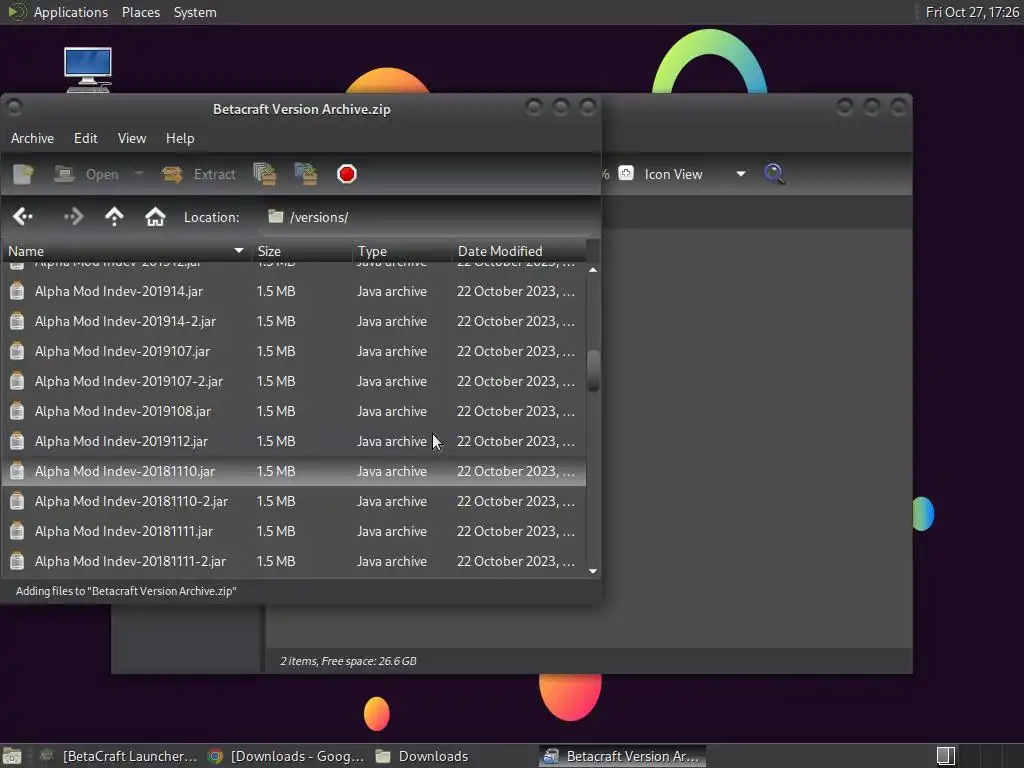Open the Applications menu in top panel
This screenshot has width=1024, height=768.
click(x=71, y=12)
